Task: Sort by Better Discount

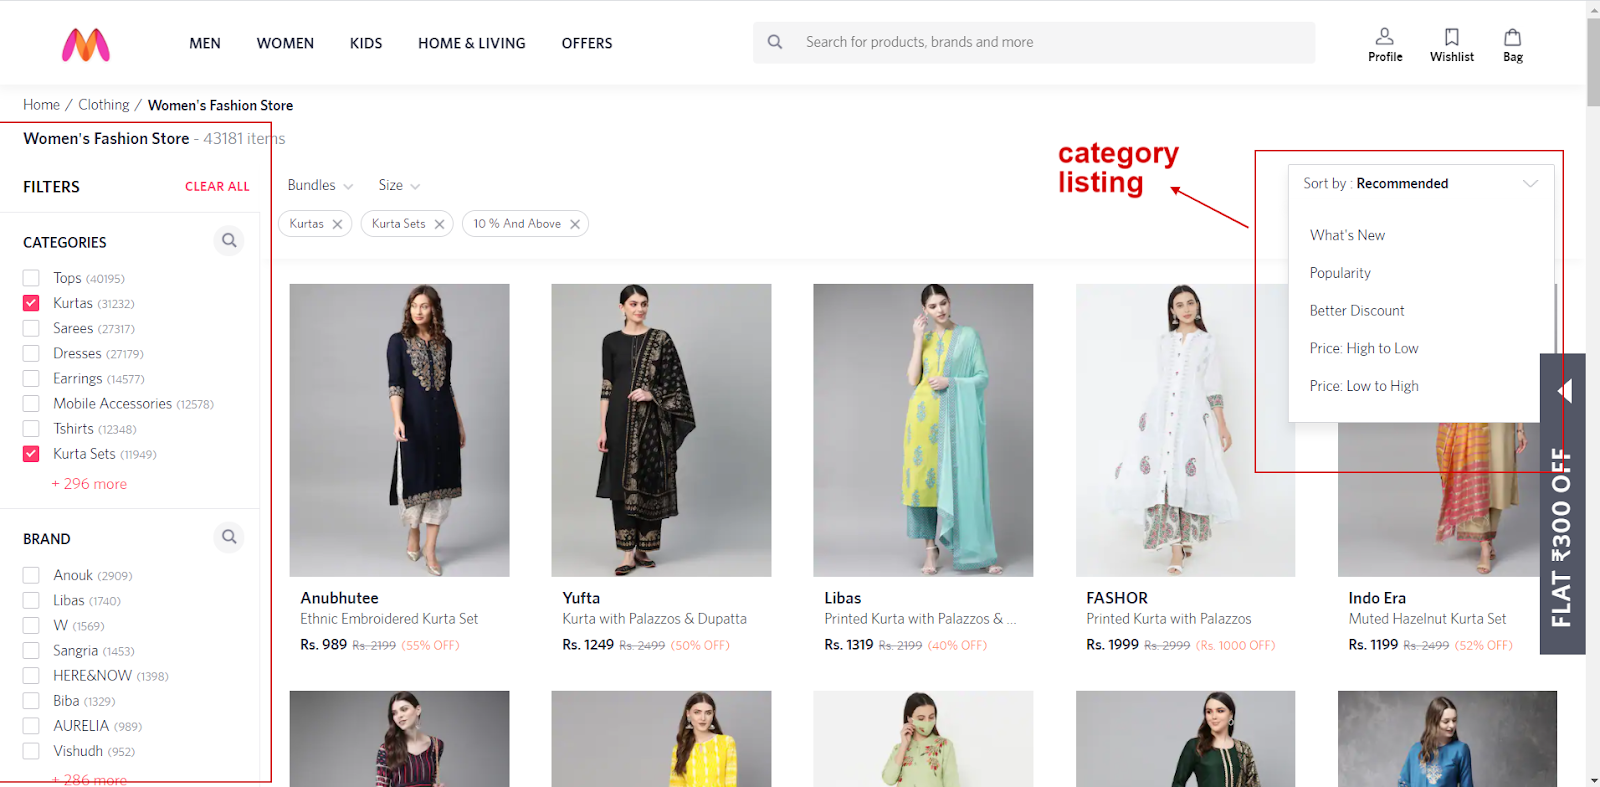Action: pyautogui.click(x=1357, y=311)
